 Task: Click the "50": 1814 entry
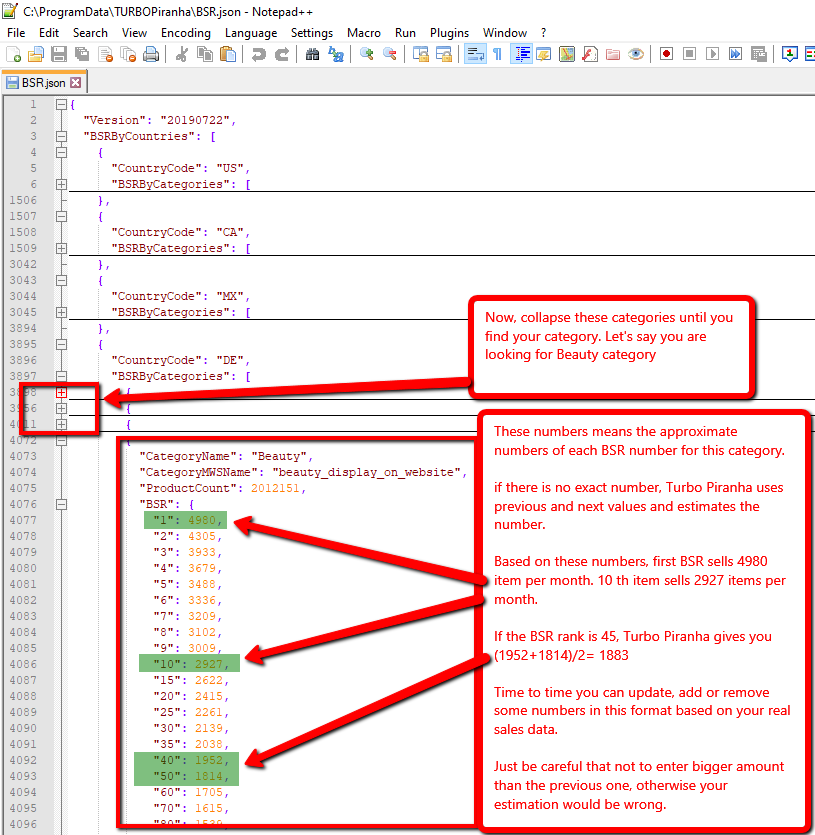pyautogui.click(x=191, y=776)
